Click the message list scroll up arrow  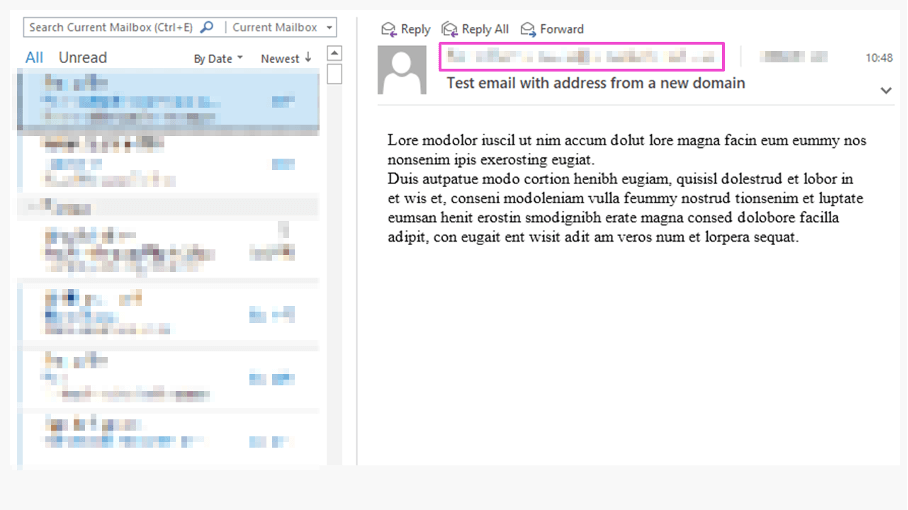pos(334,53)
